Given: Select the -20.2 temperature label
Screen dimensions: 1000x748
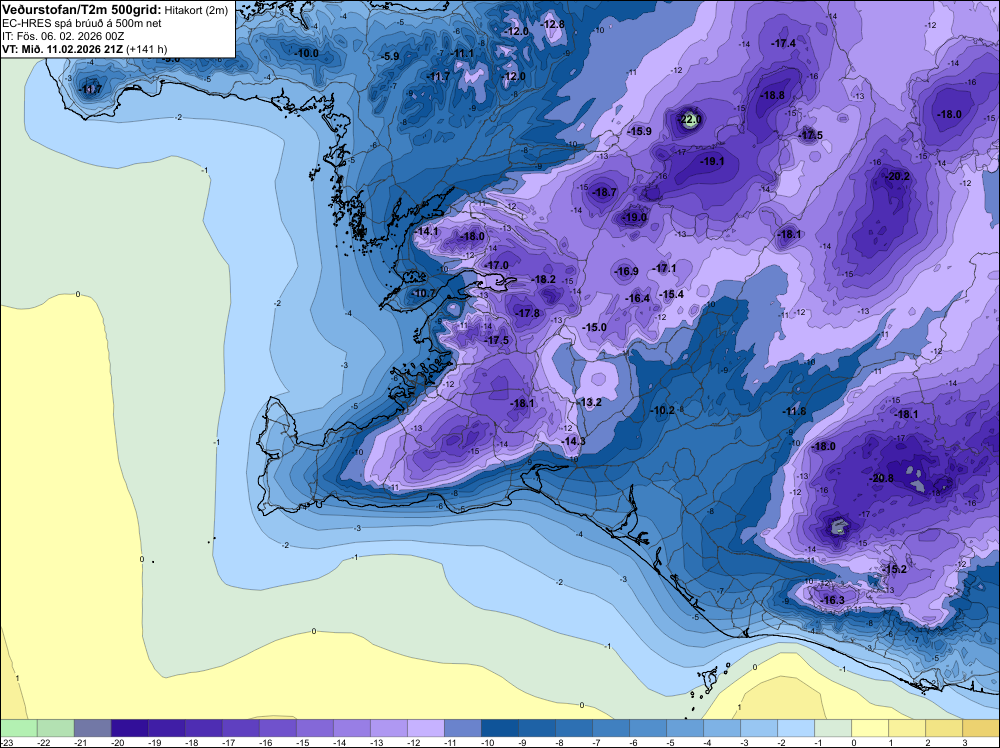Looking at the screenshot, I should (898, 176).
